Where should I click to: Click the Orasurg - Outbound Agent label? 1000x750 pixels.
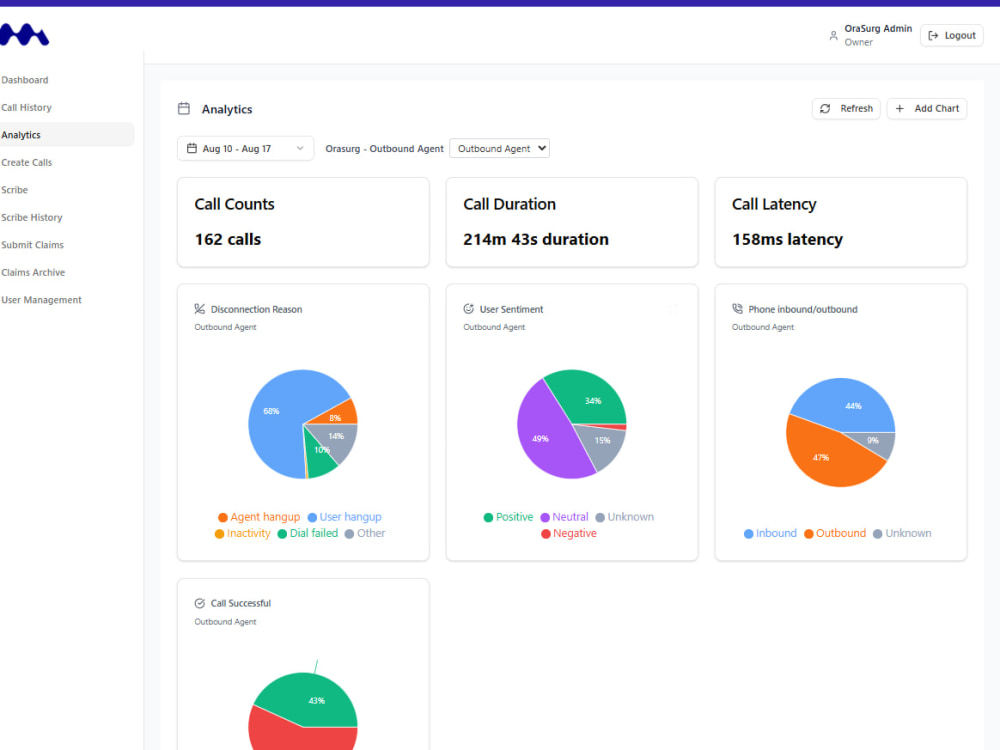coord(385,149)
